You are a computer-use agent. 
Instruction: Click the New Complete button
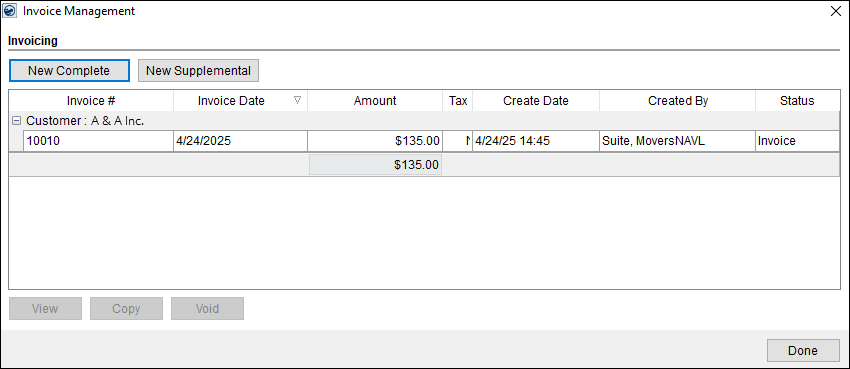tap(69, 70)
